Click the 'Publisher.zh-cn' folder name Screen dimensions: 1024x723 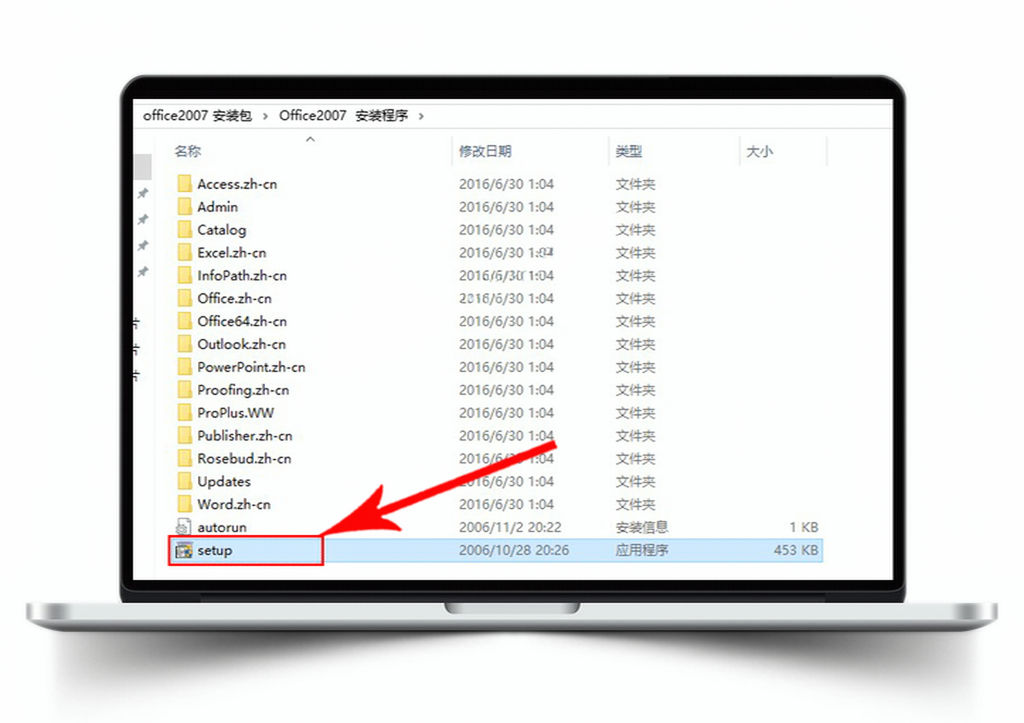(x=245, y=436)
